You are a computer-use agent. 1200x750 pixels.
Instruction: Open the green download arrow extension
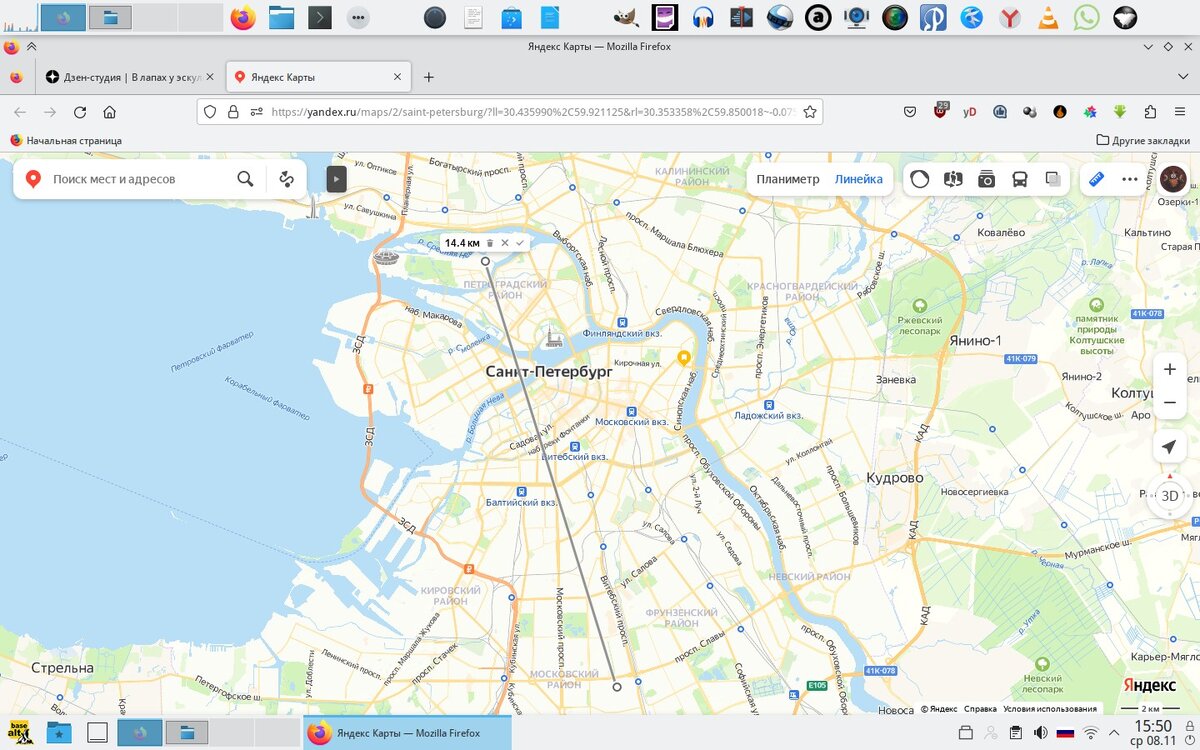[1120, 112]
